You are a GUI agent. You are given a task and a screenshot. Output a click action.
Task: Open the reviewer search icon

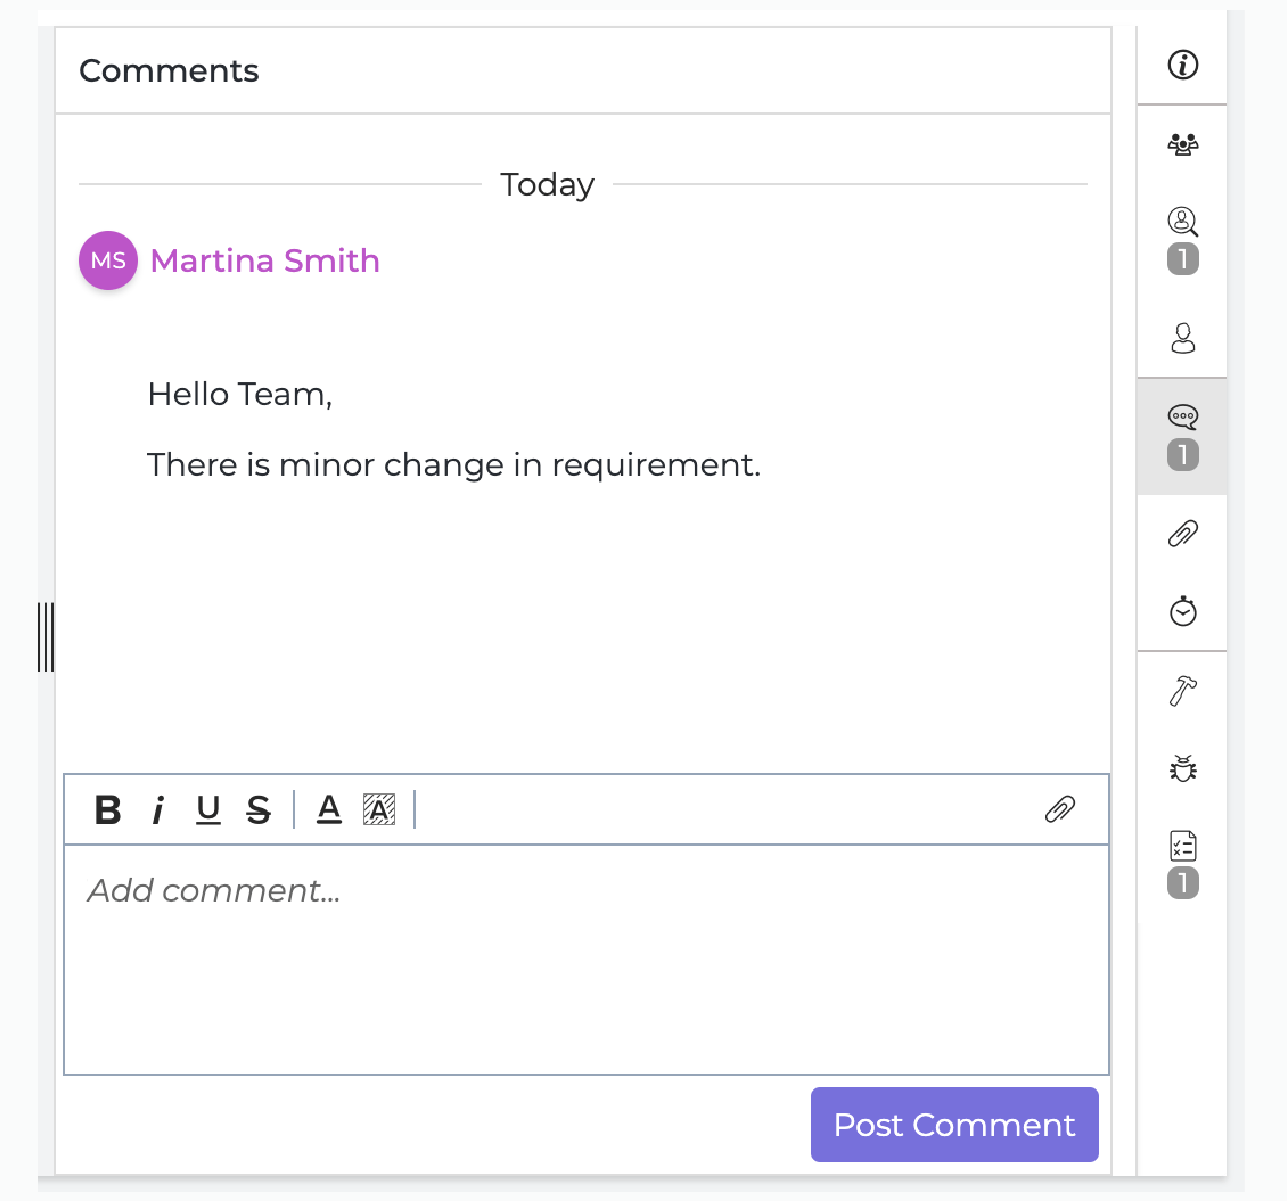click(x=1183, y=221)
